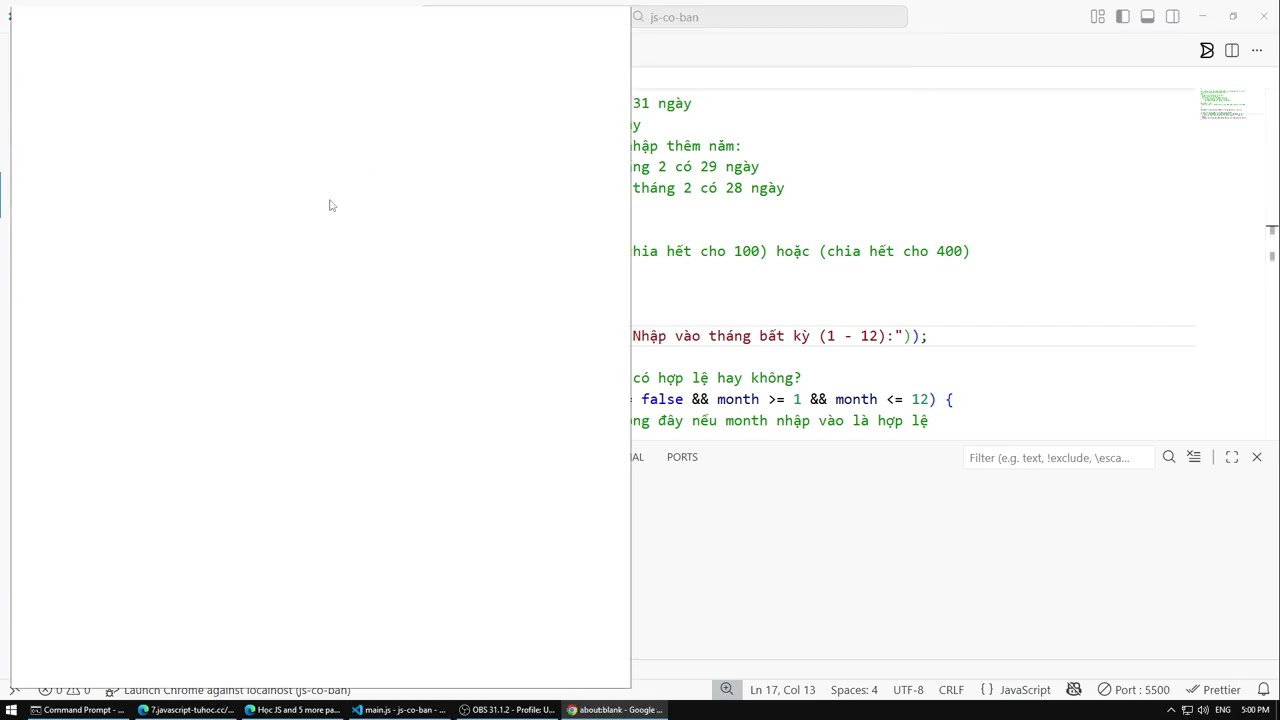Open the editor More Actions ellipsis menu
Viewport: 1280px width, 720px height.
coord(1257,51)
